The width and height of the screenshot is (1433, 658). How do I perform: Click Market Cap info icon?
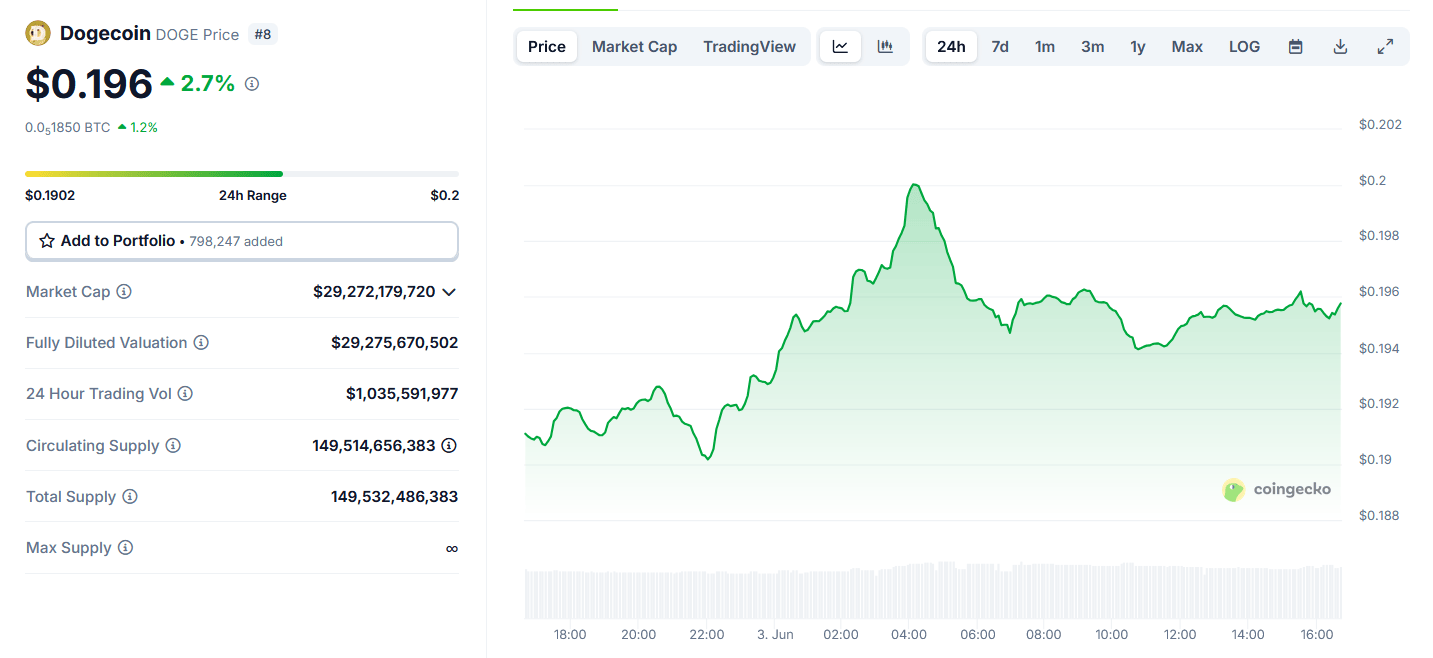(x=124, y=292)
